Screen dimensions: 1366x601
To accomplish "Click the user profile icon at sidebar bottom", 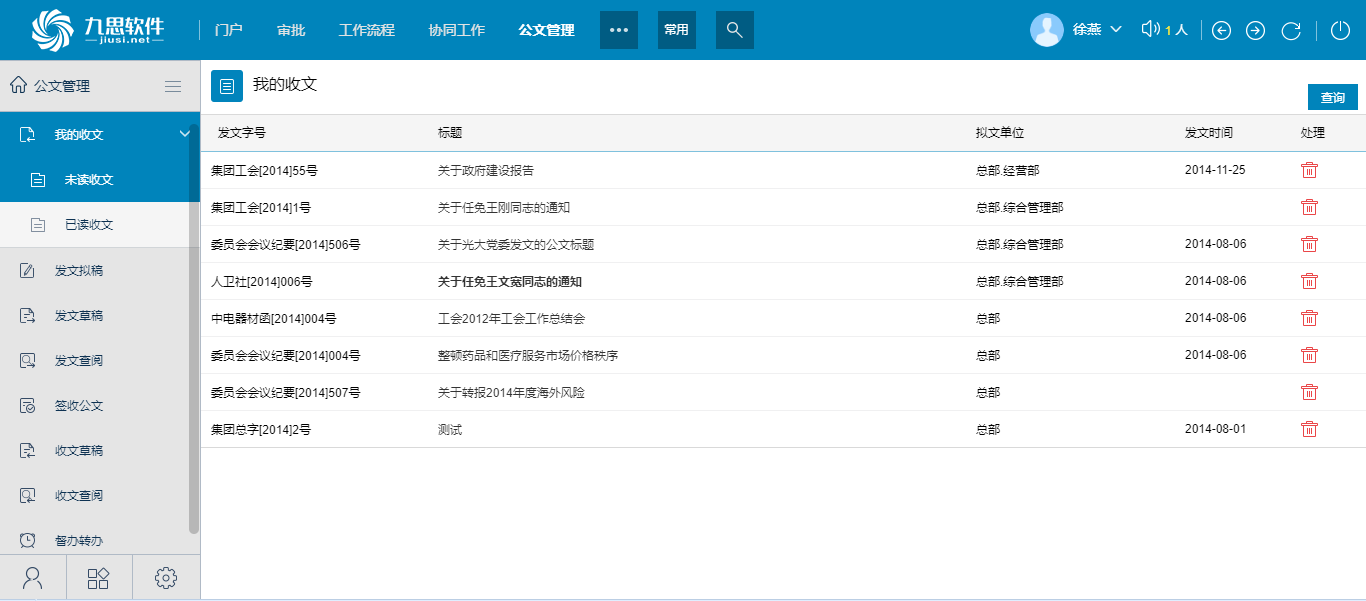I will tap(33, 577).
